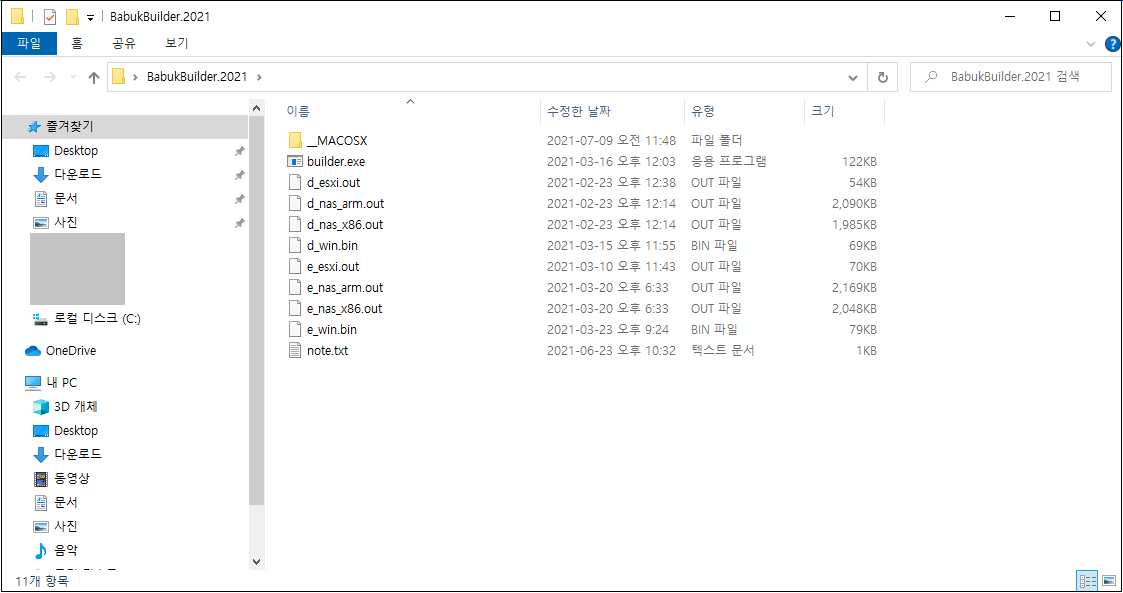This screenshot has height=593, width=1123.
Task: Select 내 PC in the navigation pane
Action: 62,382
